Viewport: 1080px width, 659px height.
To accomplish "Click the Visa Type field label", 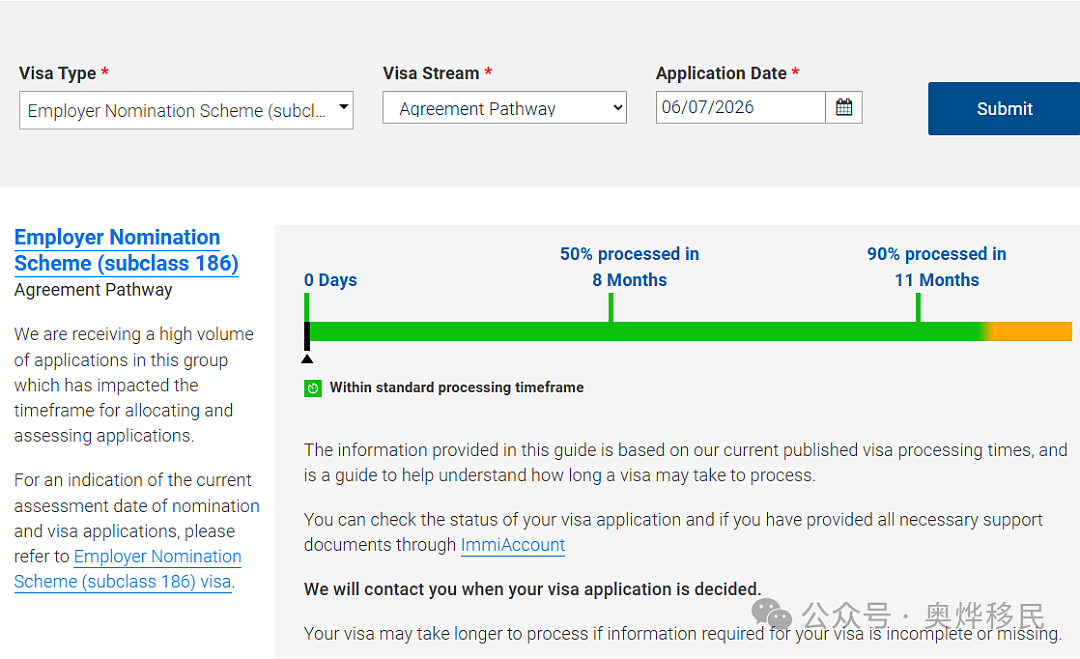I will pos(58,73).
